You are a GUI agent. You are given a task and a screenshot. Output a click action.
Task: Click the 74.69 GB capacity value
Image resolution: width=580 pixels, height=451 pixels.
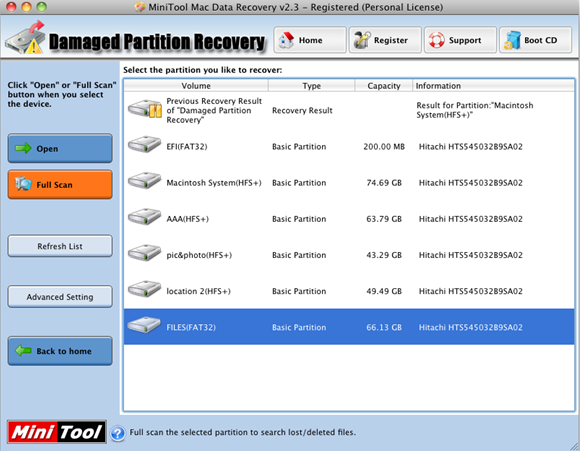click(384, 183)
